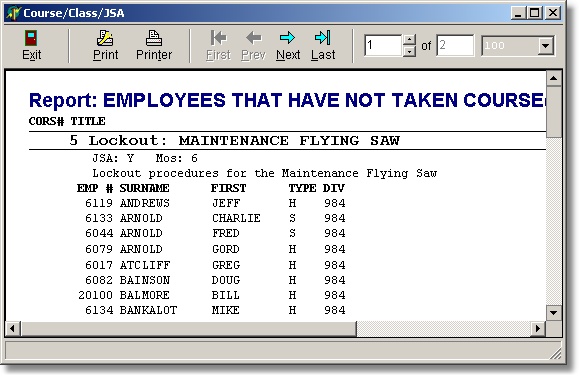The height and width of the screenshot is (377, 579).
Task: Click the 'SURNAME' column header
Action: 144,188
